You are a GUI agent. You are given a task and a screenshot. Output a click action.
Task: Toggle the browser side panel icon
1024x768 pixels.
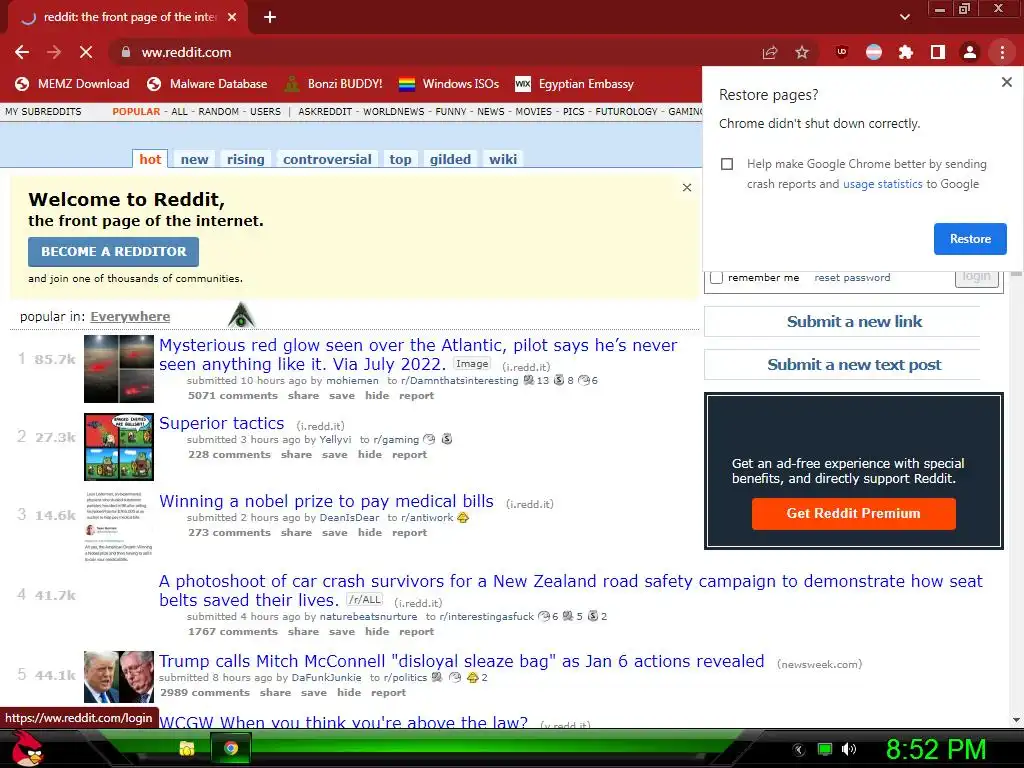point(938,52)
